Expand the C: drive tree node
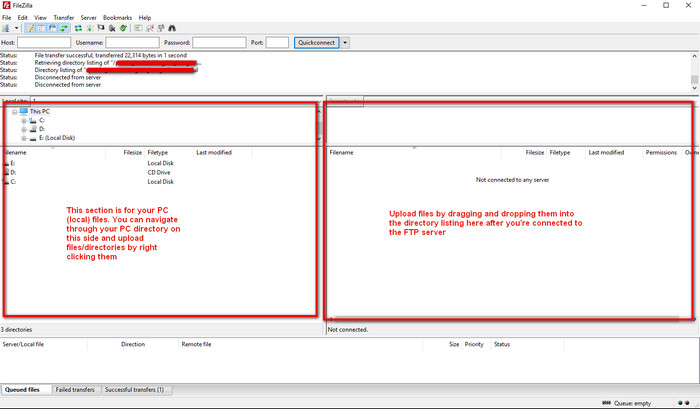Viewport: 700px width, 409px height. [24, 121]
